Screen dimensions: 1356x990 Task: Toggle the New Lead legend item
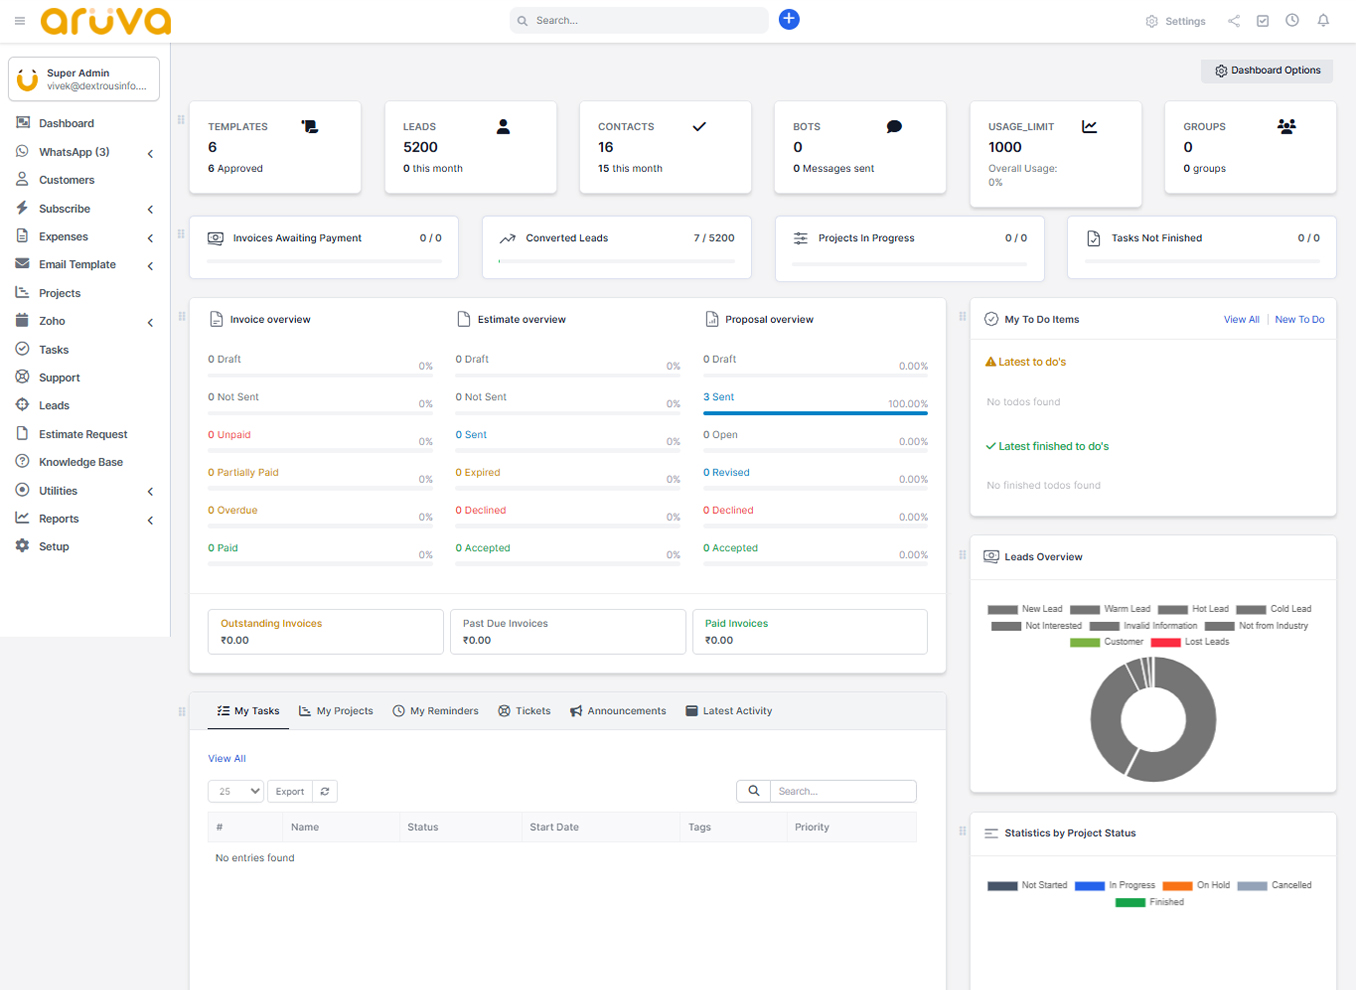point(1025,609)
